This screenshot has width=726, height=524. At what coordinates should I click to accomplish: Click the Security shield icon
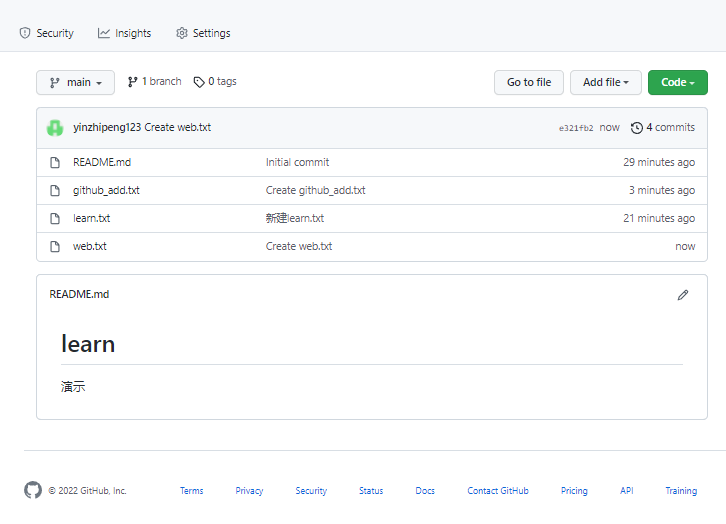[x=25, y=33]
